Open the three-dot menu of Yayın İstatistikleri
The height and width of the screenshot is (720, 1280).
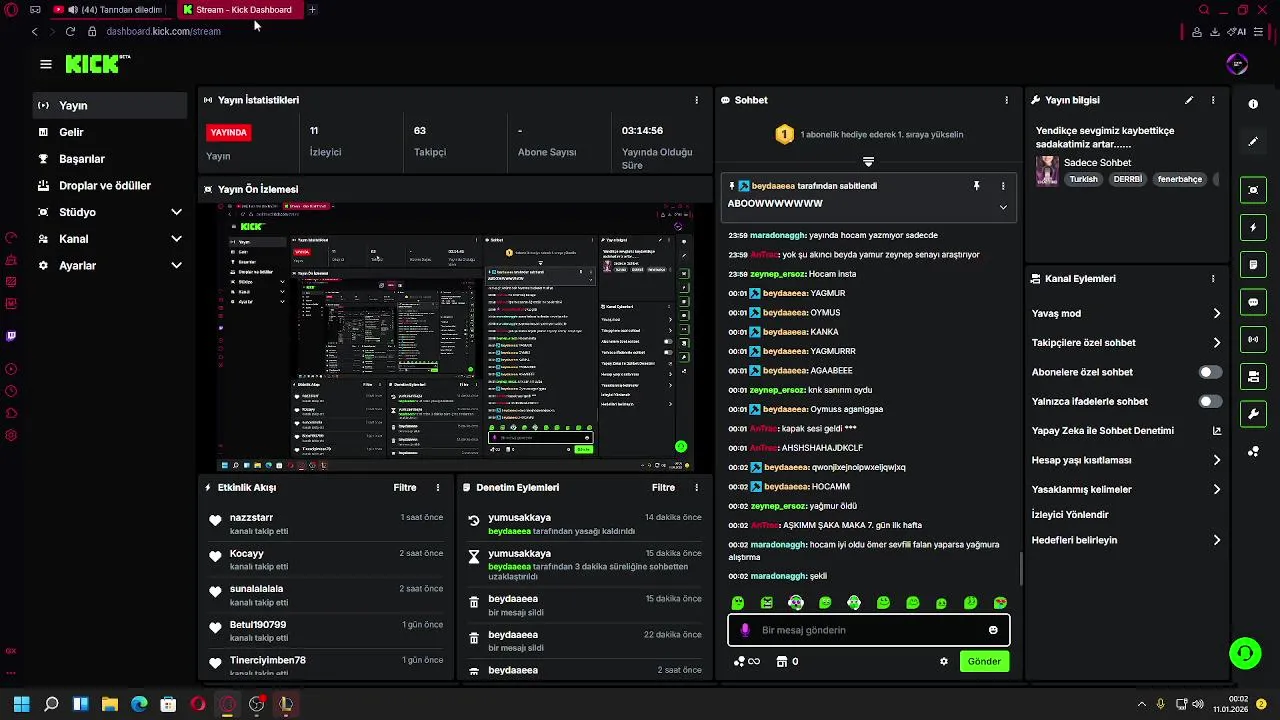pyautogui.click(x=696, y=100)
